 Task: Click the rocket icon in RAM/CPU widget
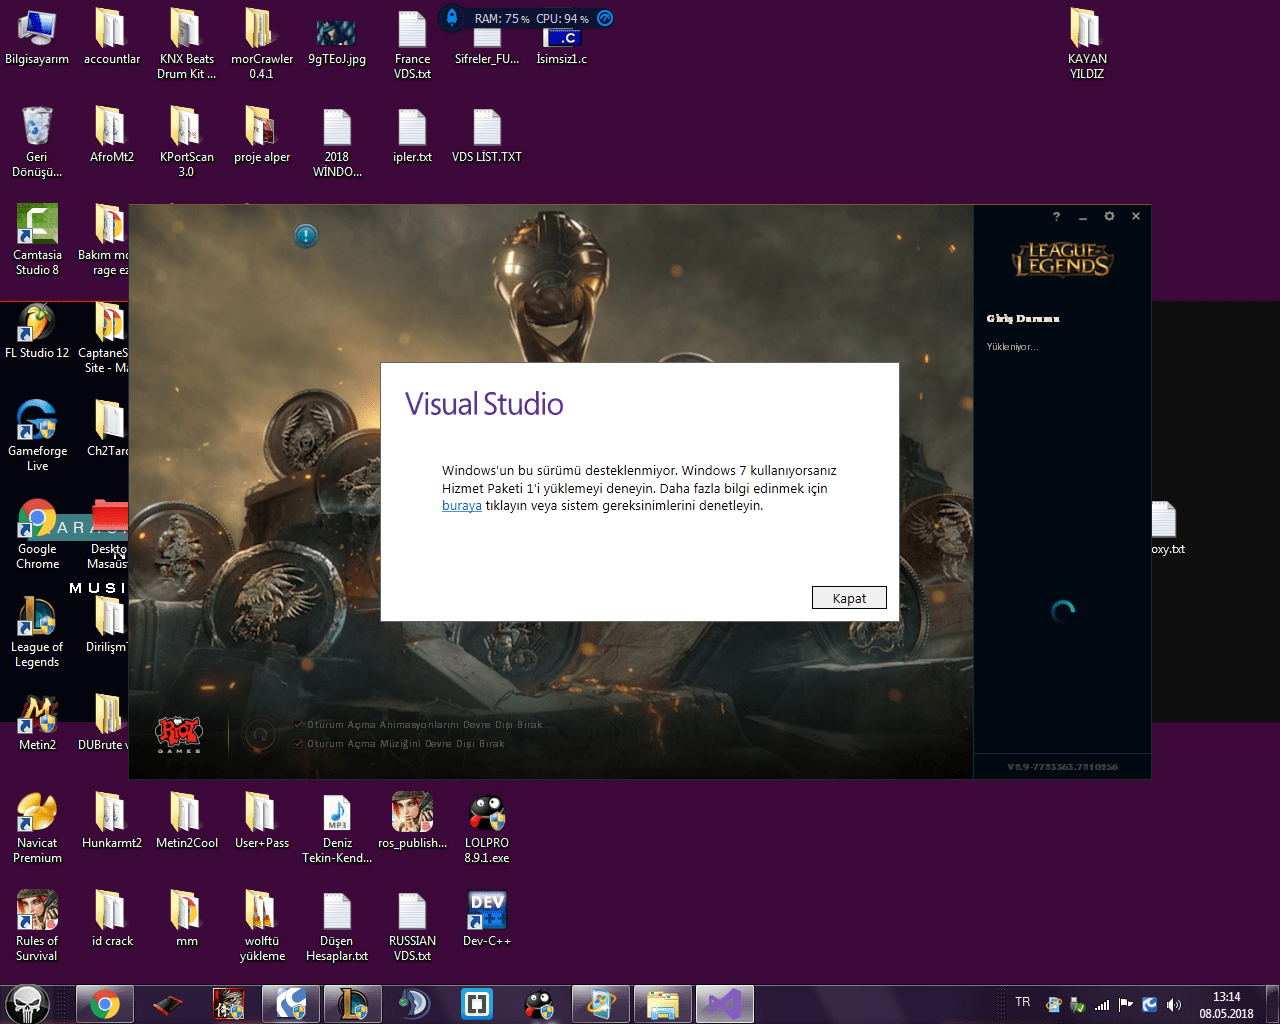pyautogui.click(x=452, y=18)
